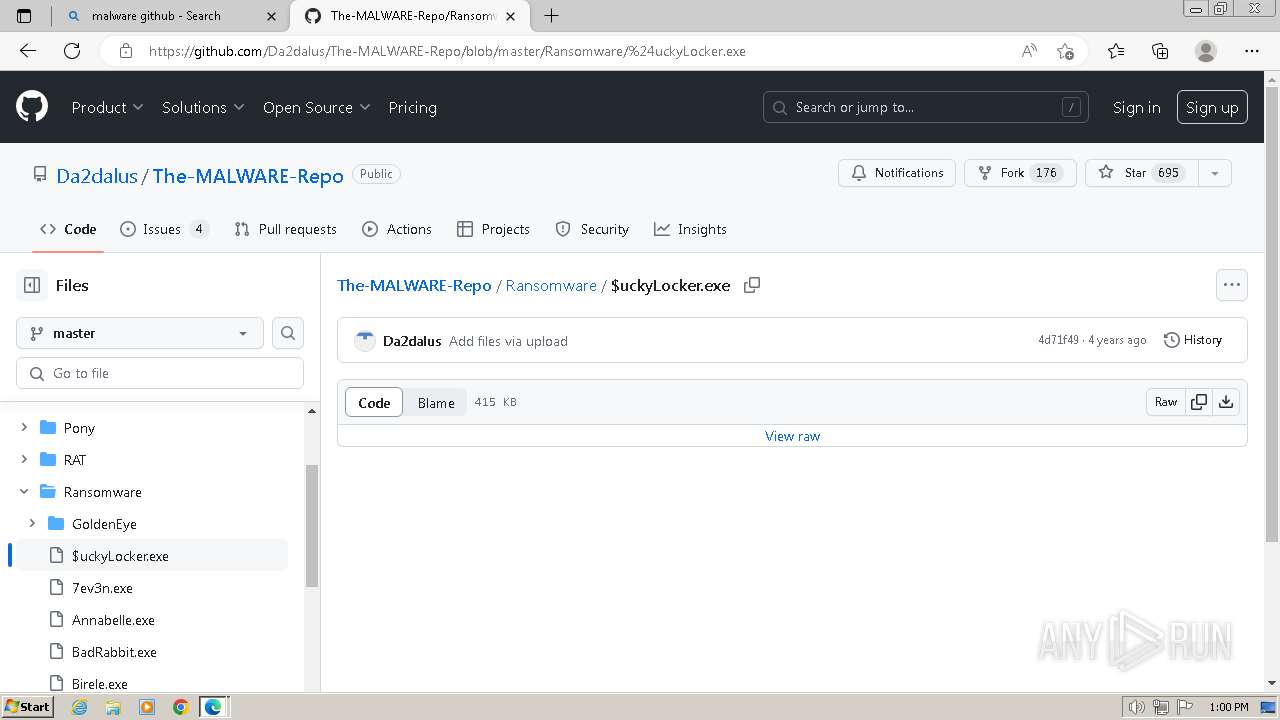Click the Edge taskbar icon

(x=214, y=707)
